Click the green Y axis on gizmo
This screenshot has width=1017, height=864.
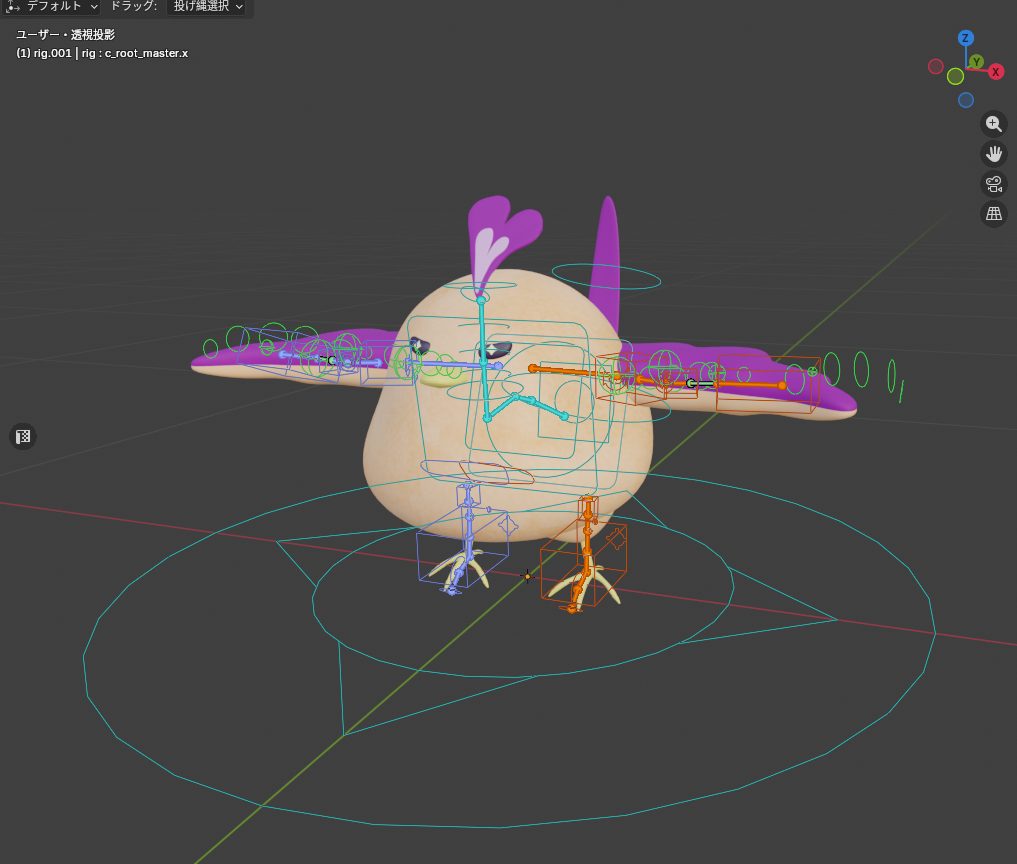[x=976, y=62]
